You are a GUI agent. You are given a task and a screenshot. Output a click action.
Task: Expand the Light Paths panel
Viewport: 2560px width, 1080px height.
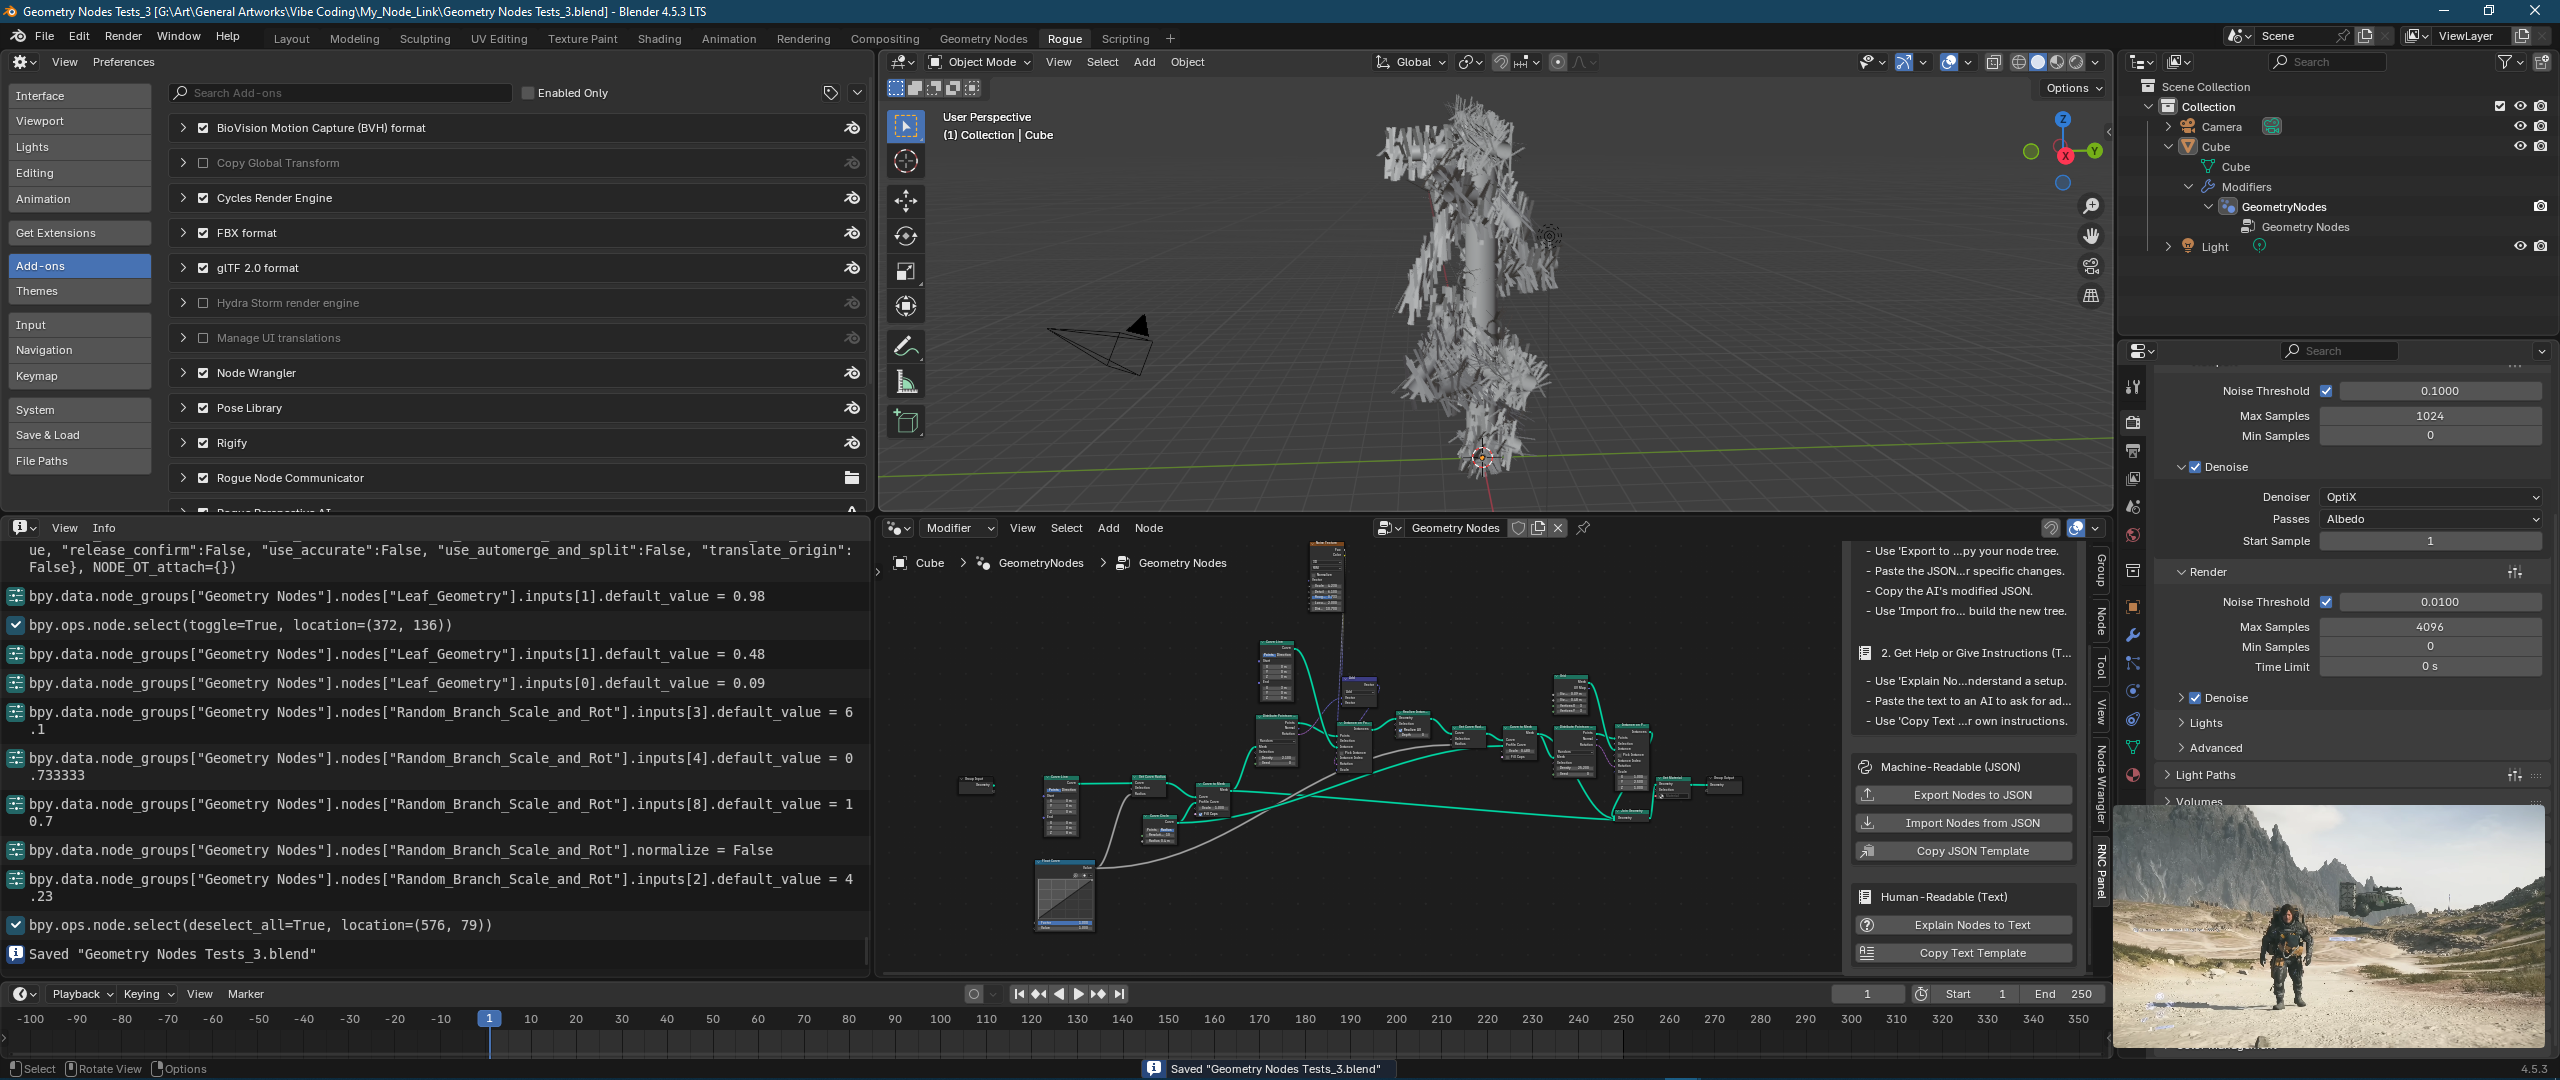point(2205,775)
